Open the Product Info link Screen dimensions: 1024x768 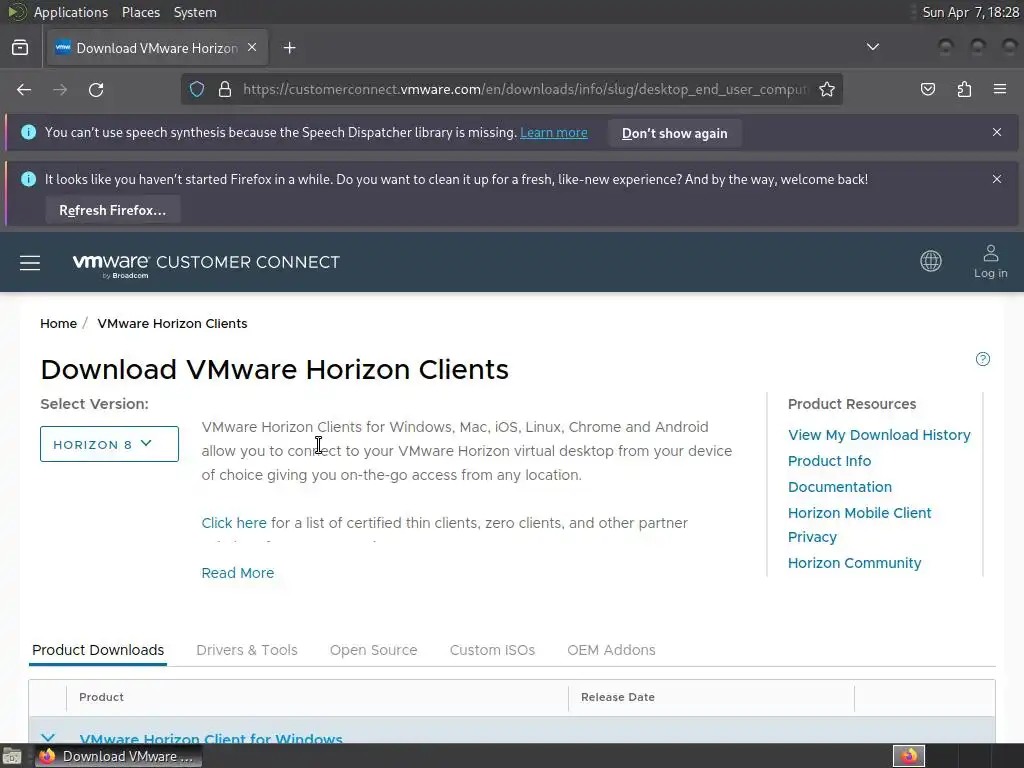[829, 461]
